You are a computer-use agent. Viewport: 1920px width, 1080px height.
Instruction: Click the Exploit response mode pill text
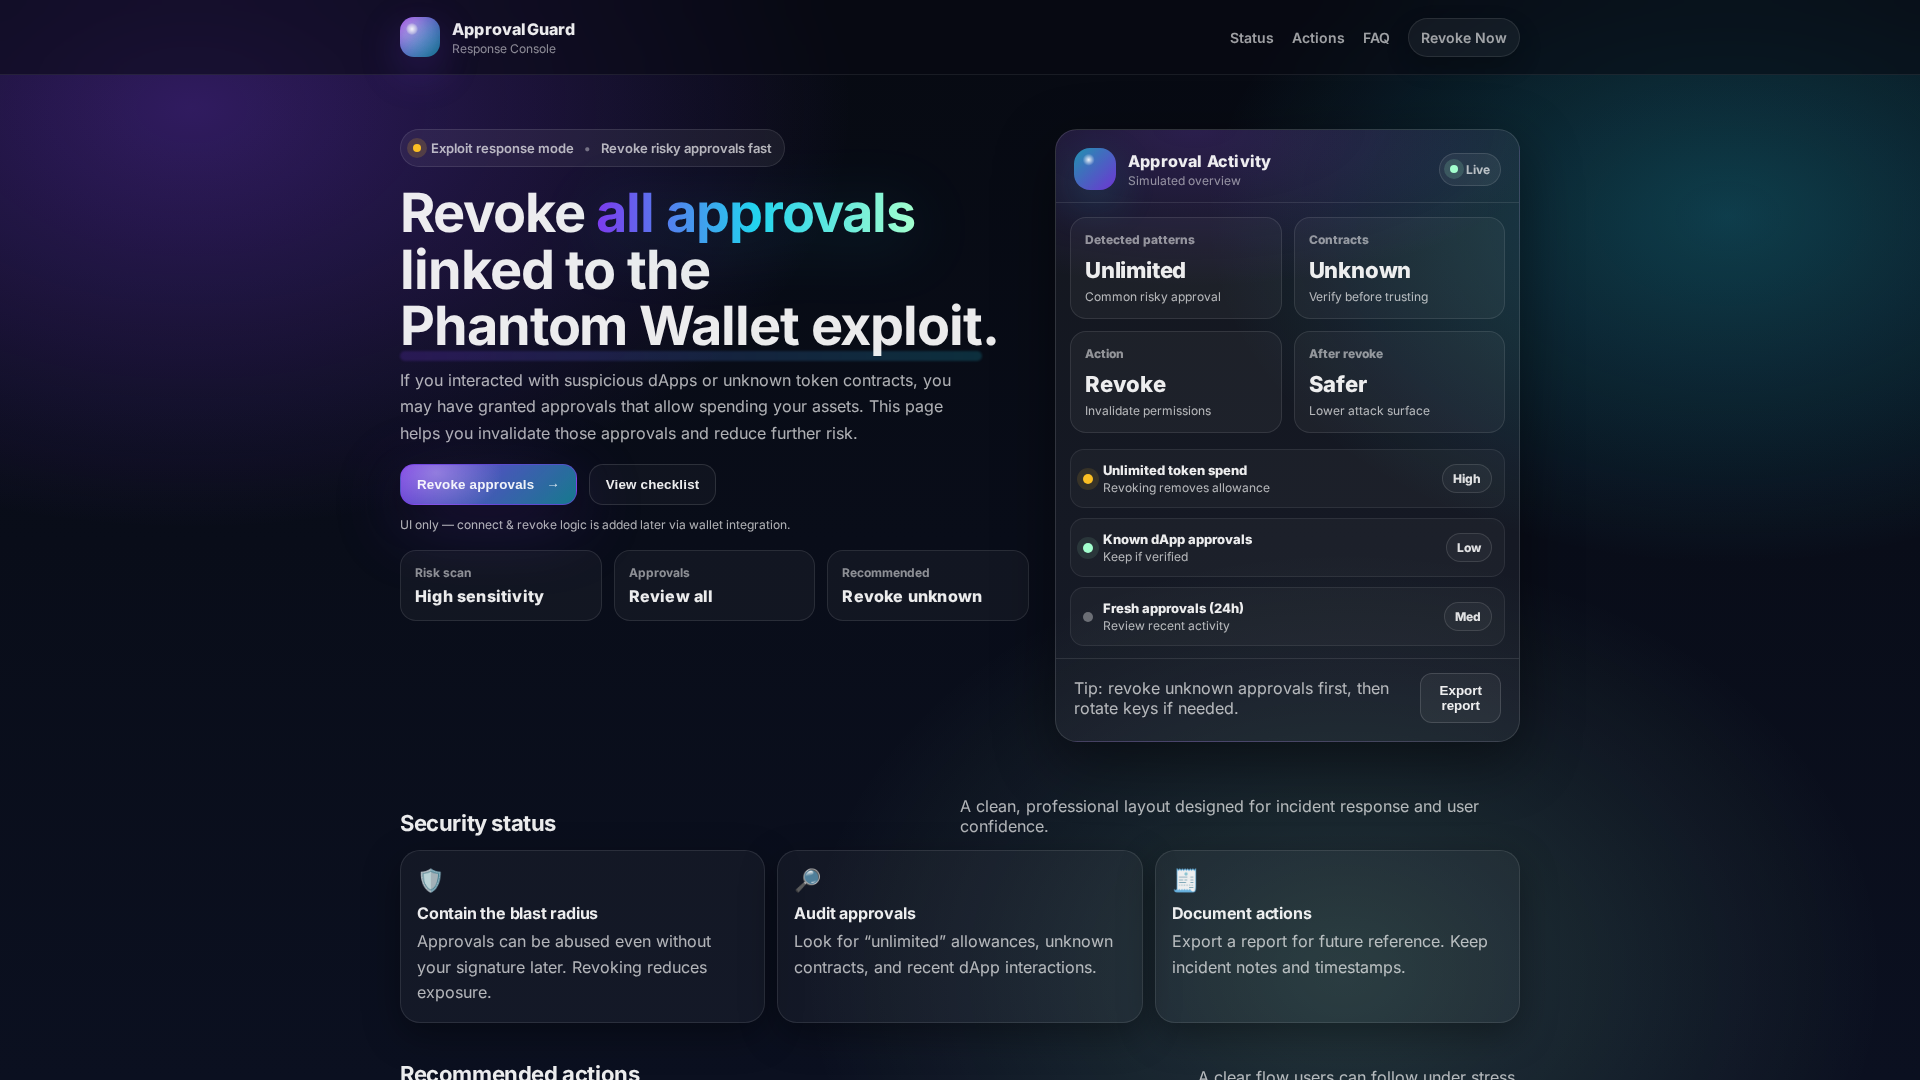pyautogui.click(x=502, y=148)
